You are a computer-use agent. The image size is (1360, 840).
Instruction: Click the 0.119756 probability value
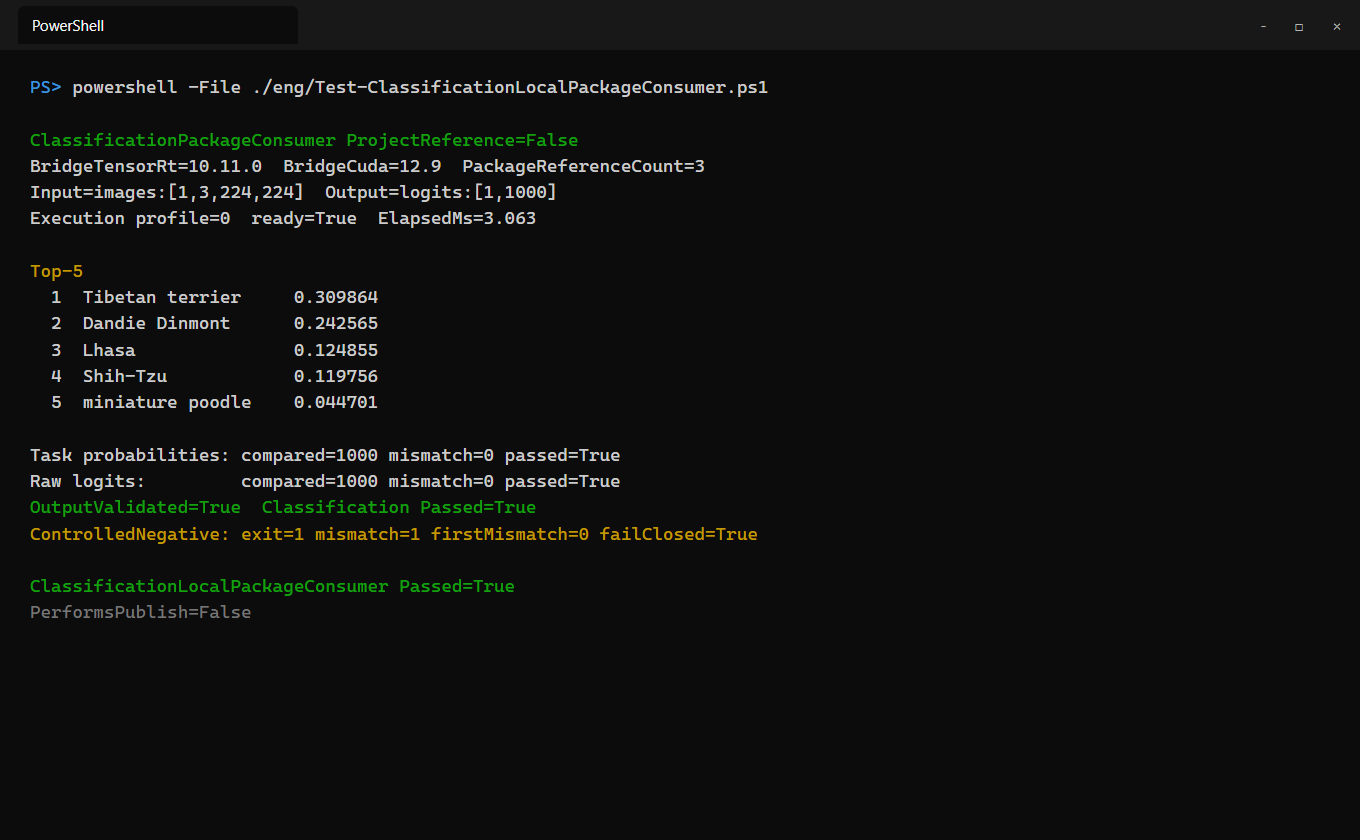pyautogui.click(x=336, y=376)
